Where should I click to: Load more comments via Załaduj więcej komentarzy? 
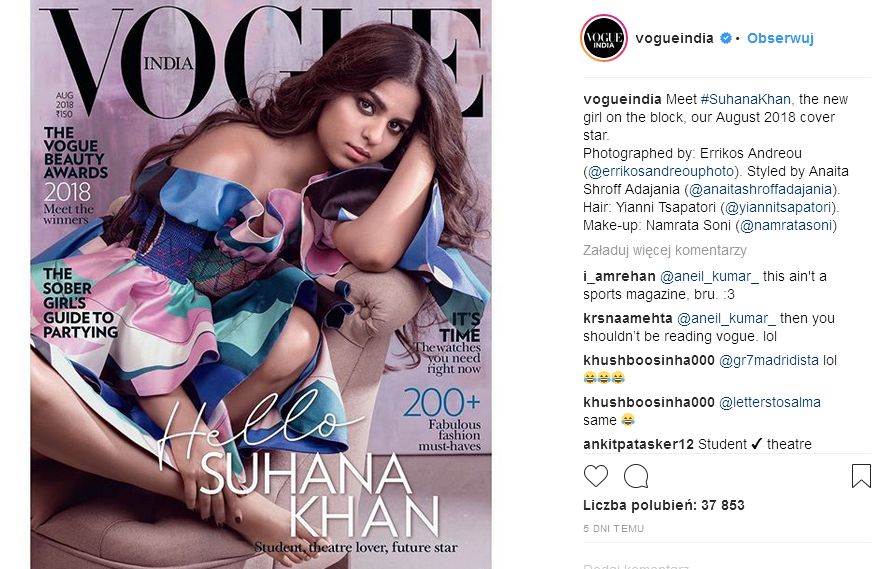coord(665,250)
